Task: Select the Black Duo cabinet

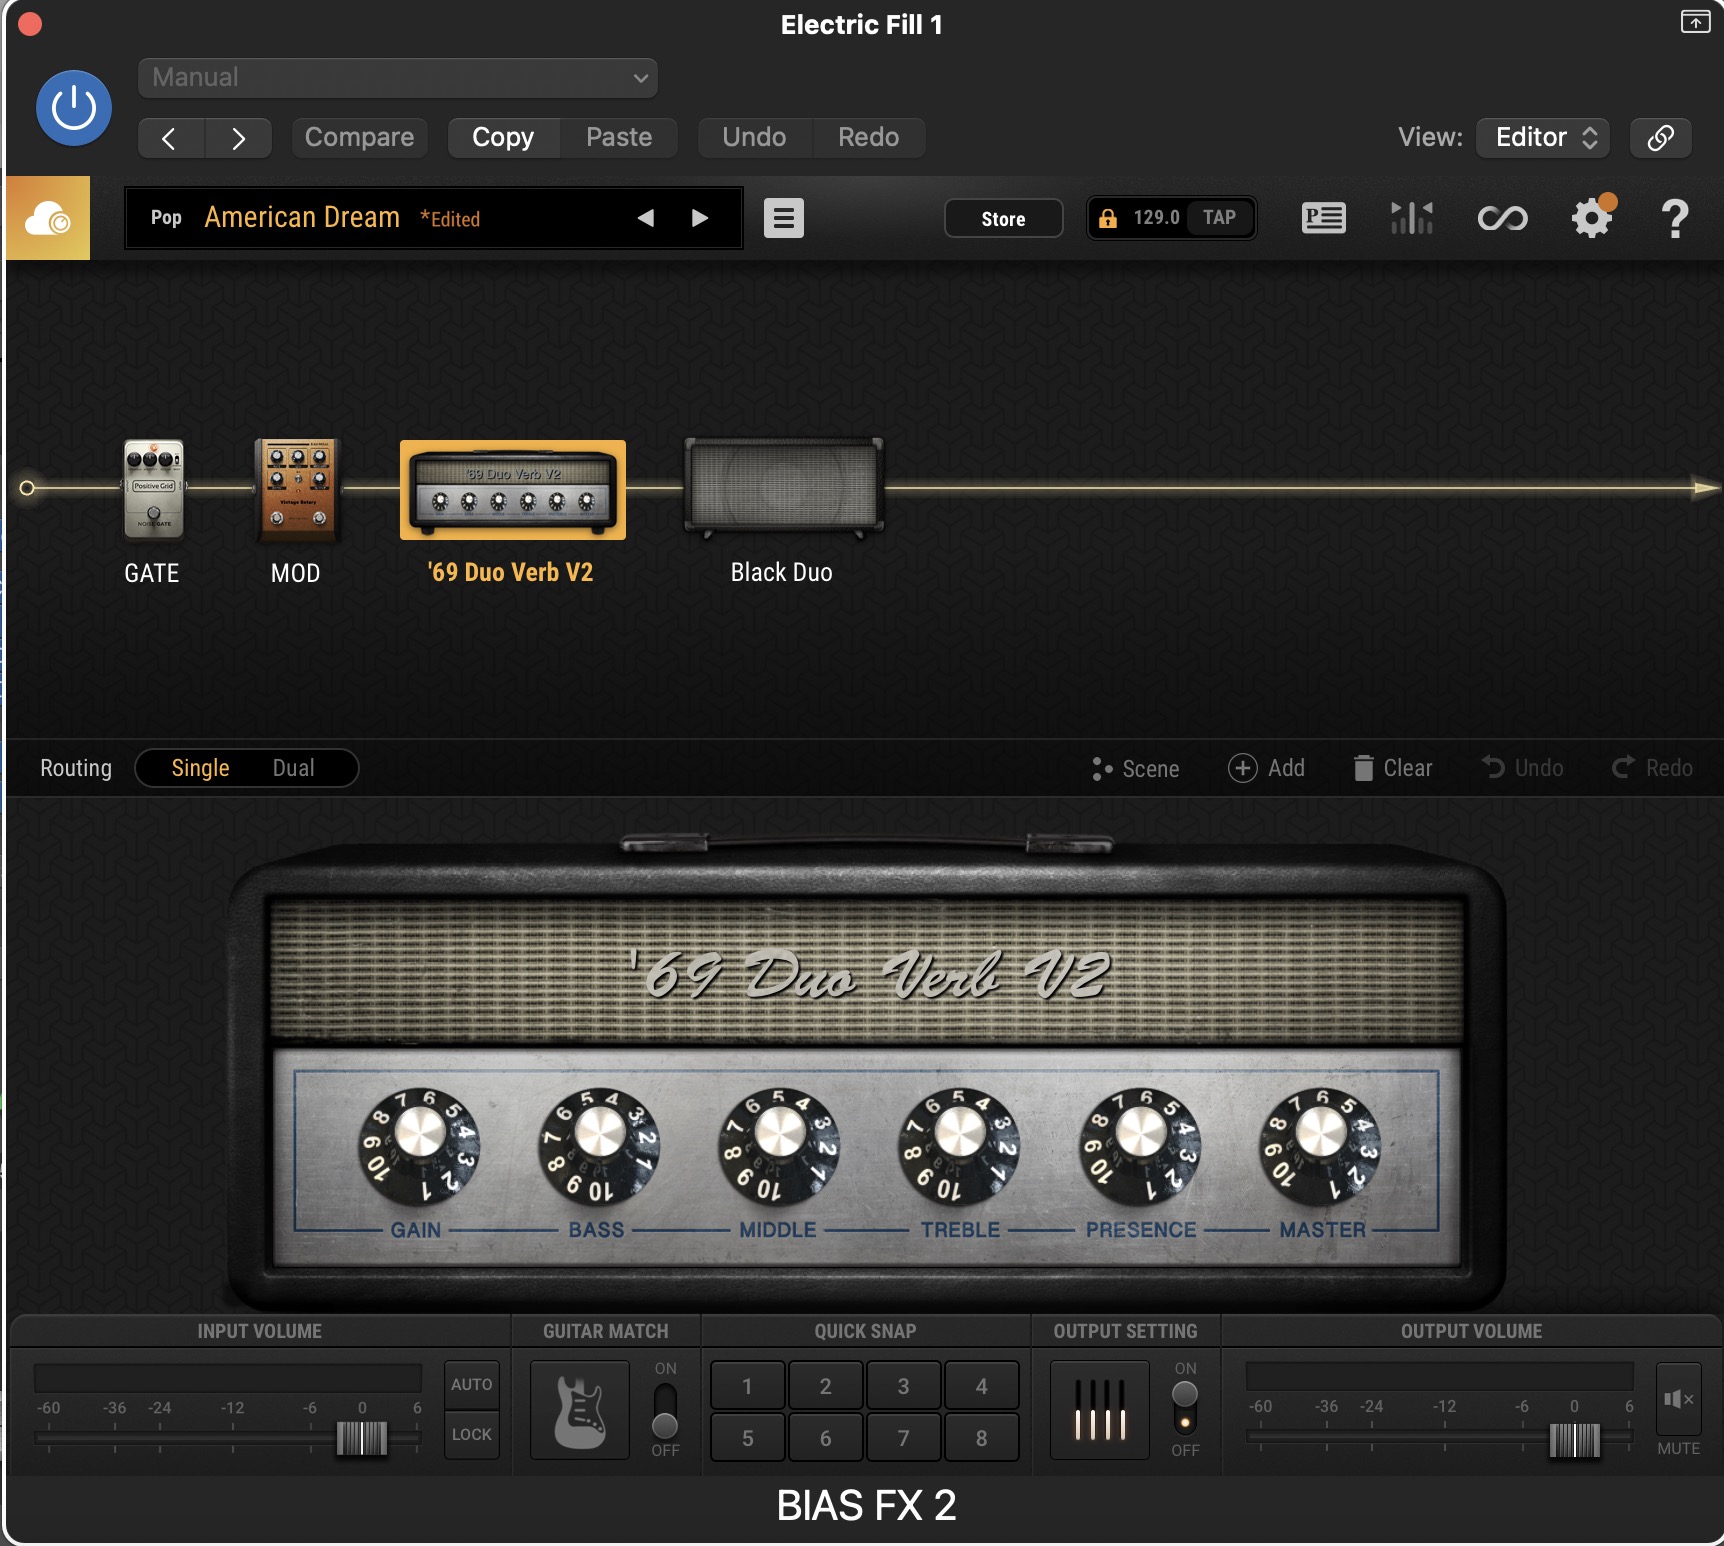Action: click(783, 487)
